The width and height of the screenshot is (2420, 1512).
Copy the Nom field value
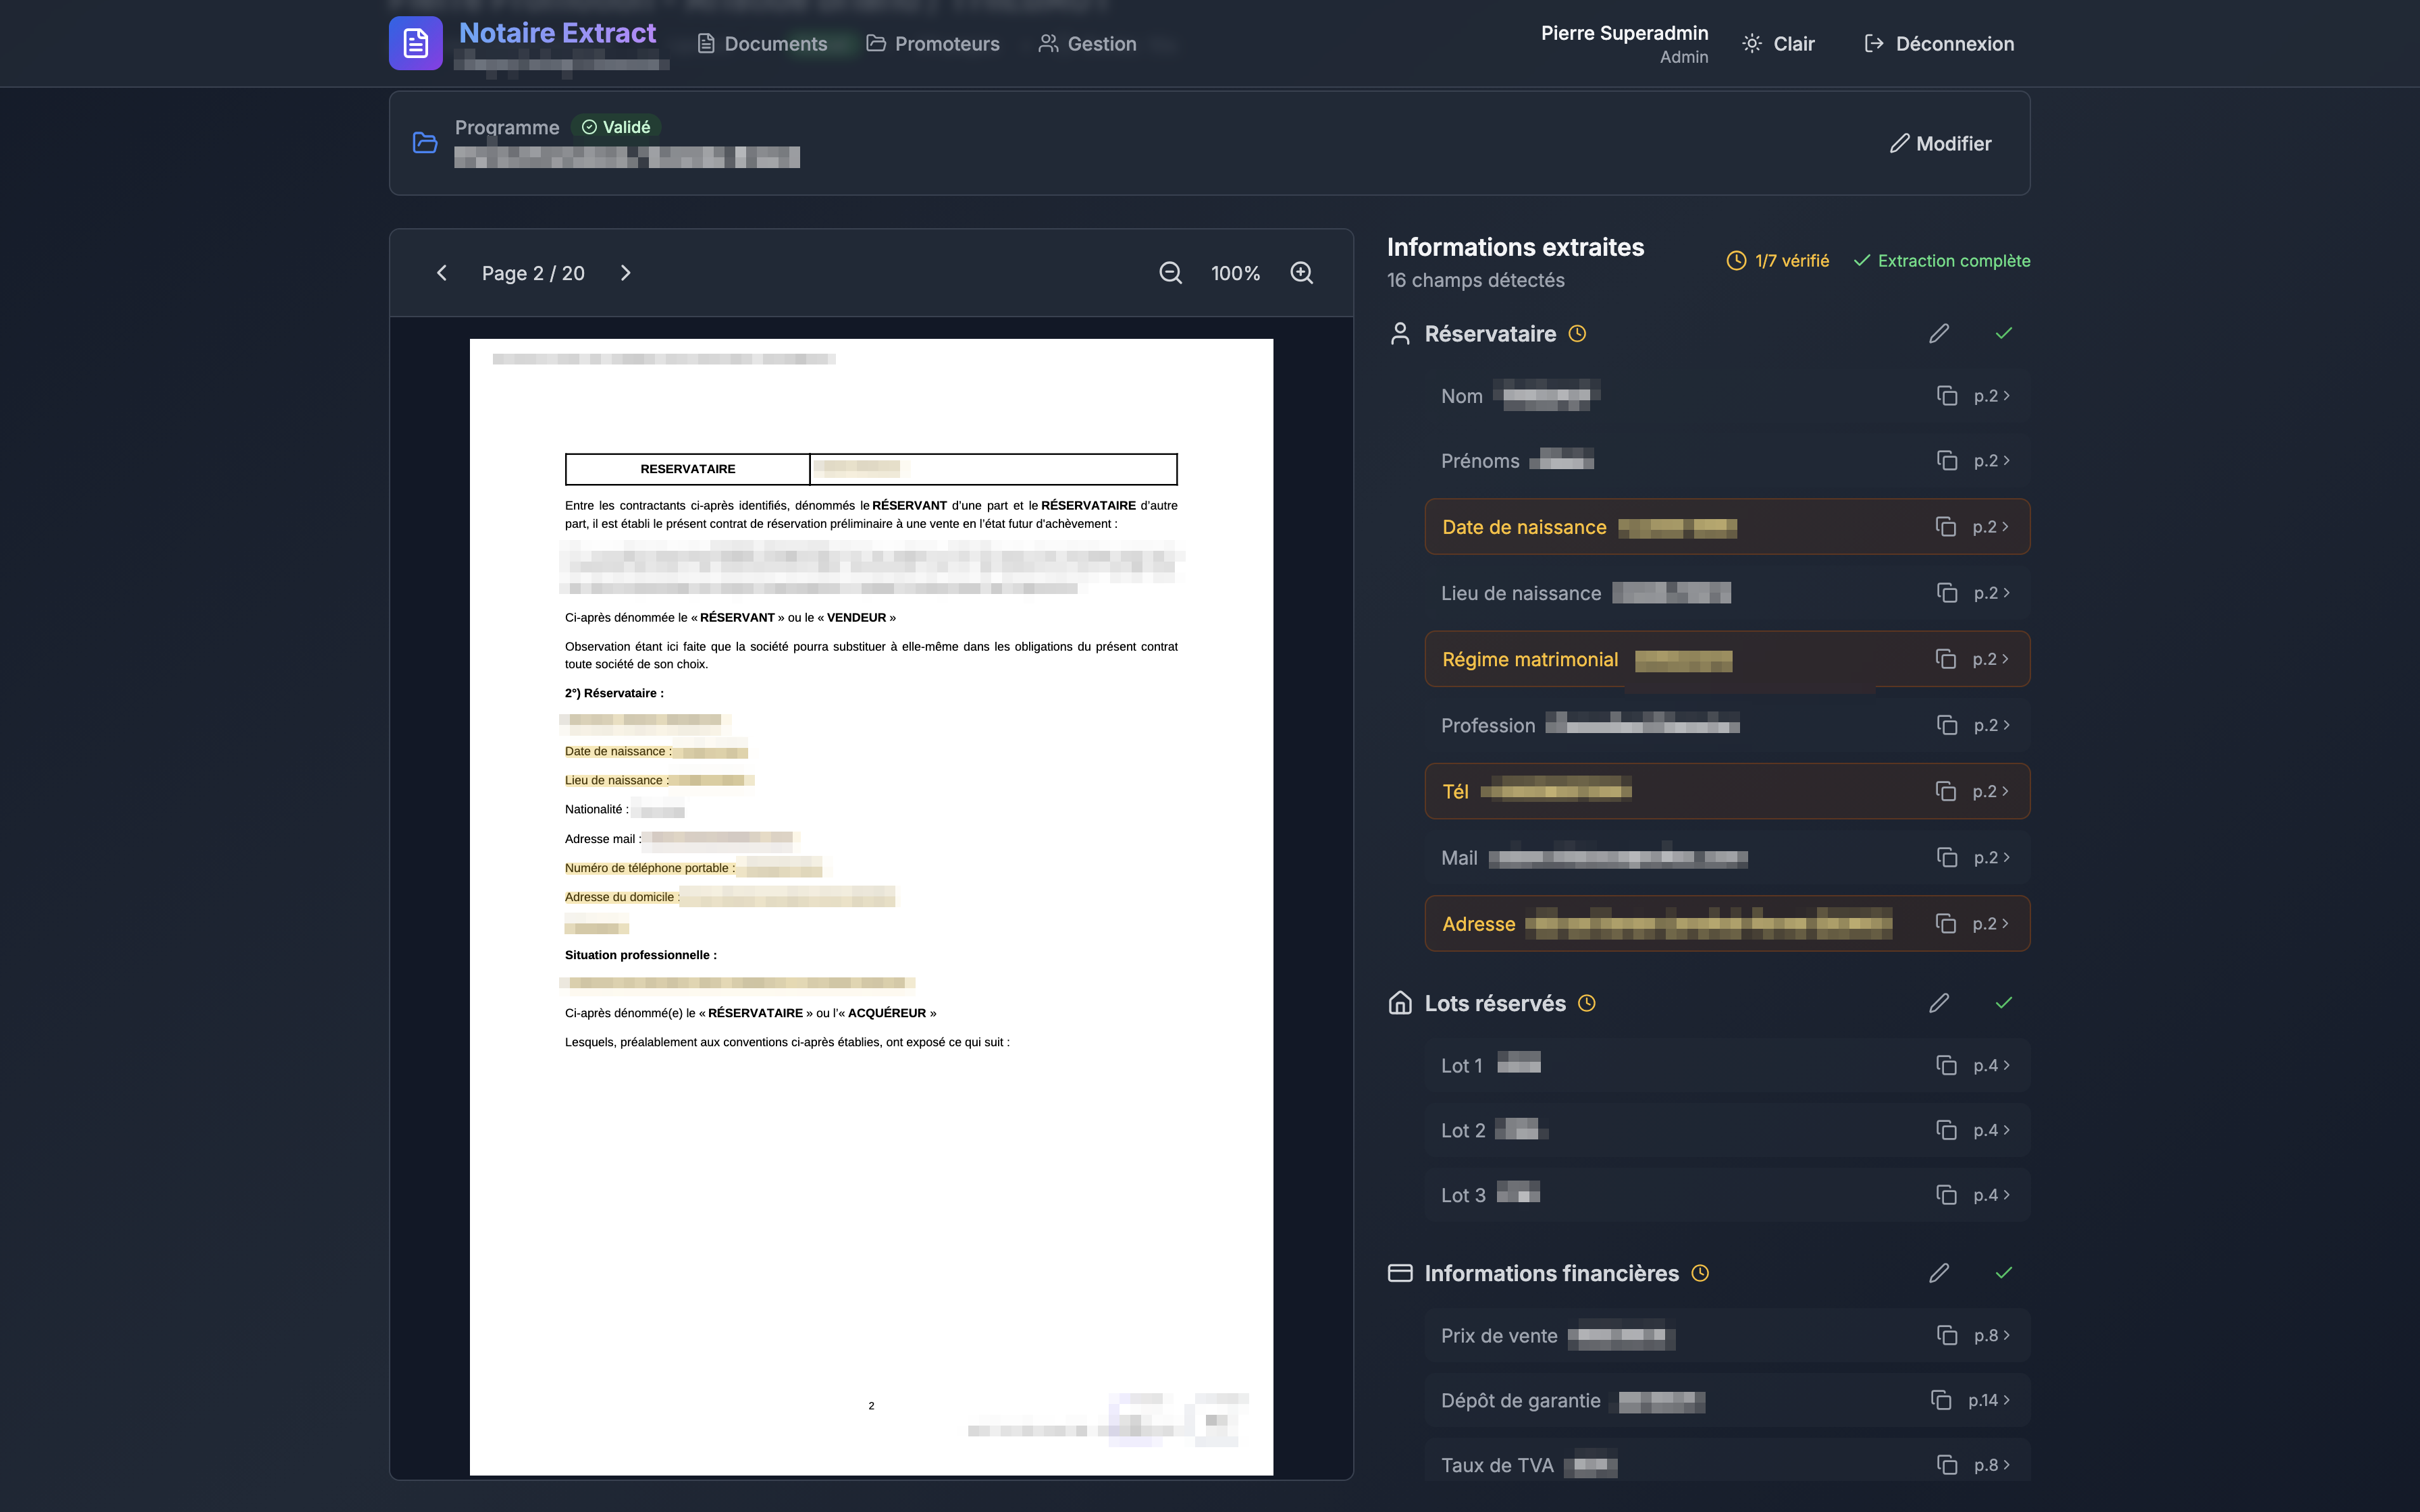pos(1946,396)
